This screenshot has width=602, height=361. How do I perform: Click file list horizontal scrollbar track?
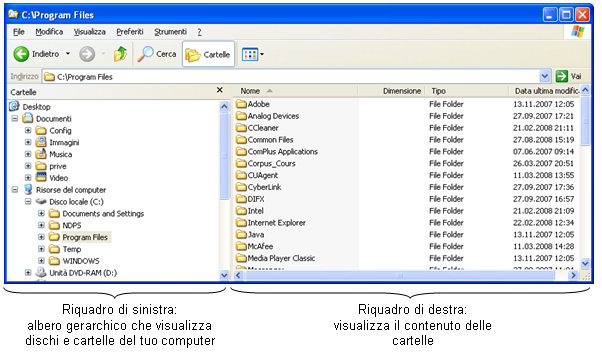pyautogui.click(x=406, y=275)
